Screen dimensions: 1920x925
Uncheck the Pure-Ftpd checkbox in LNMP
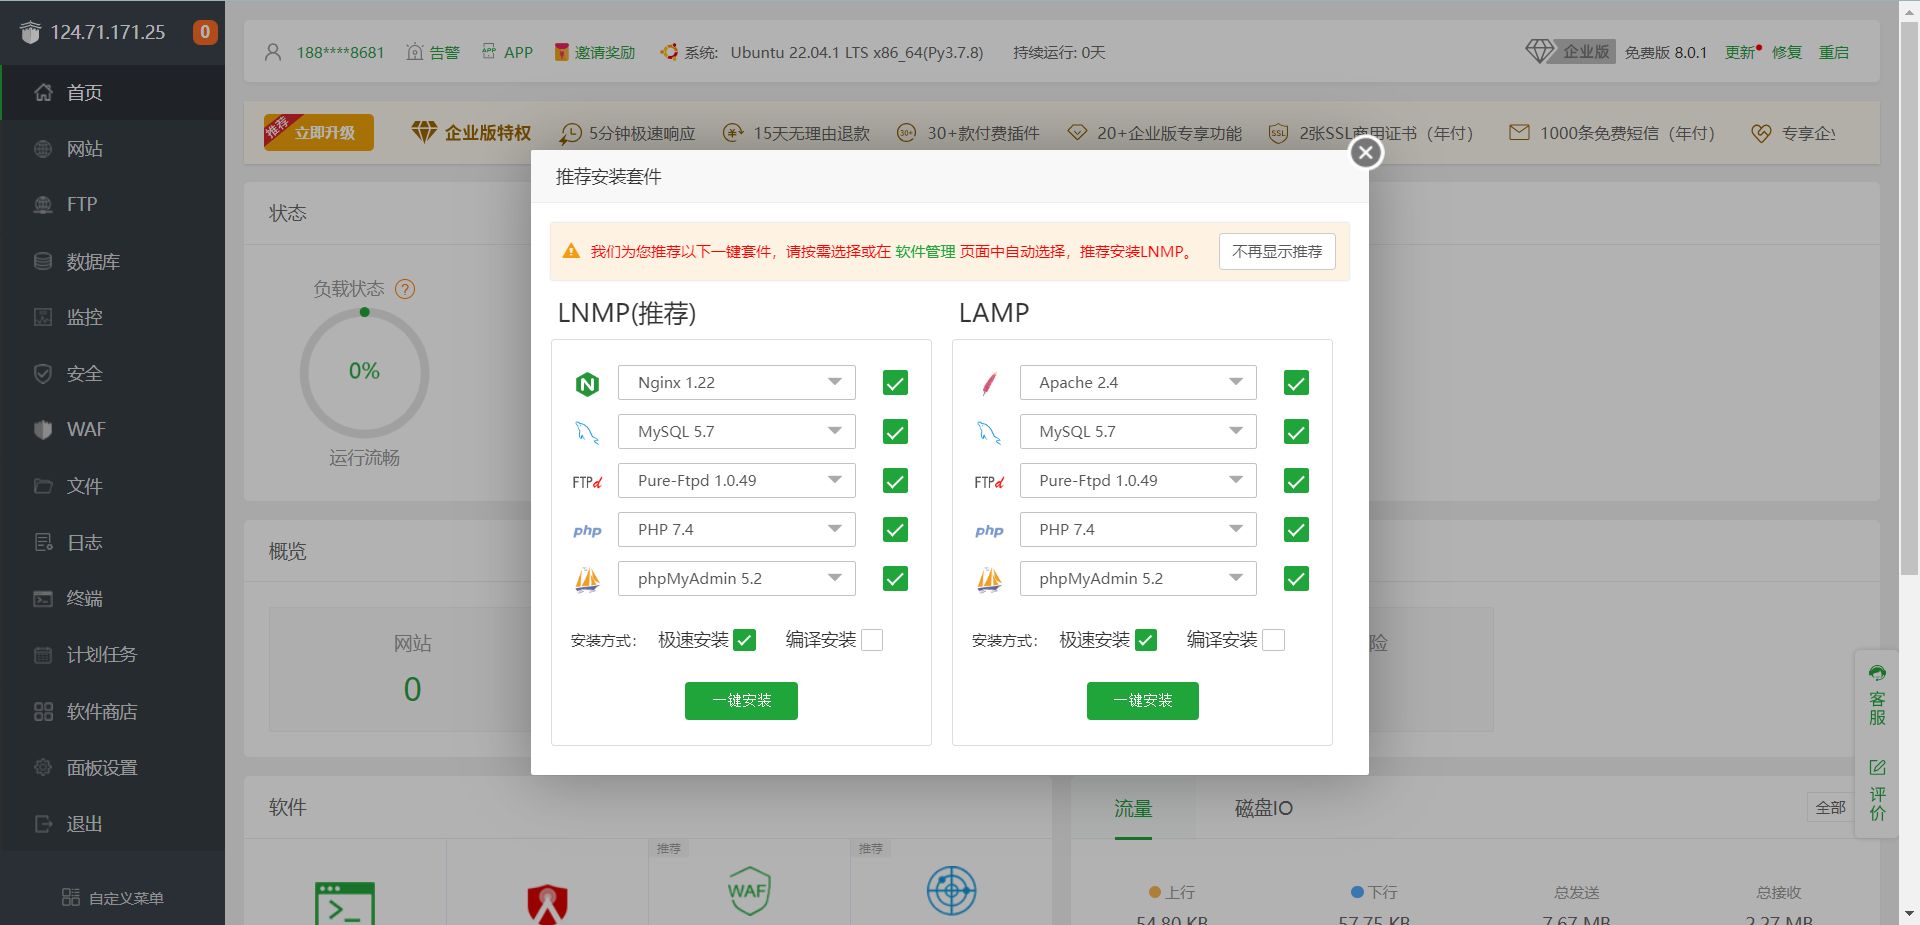[x=895, y=481]
